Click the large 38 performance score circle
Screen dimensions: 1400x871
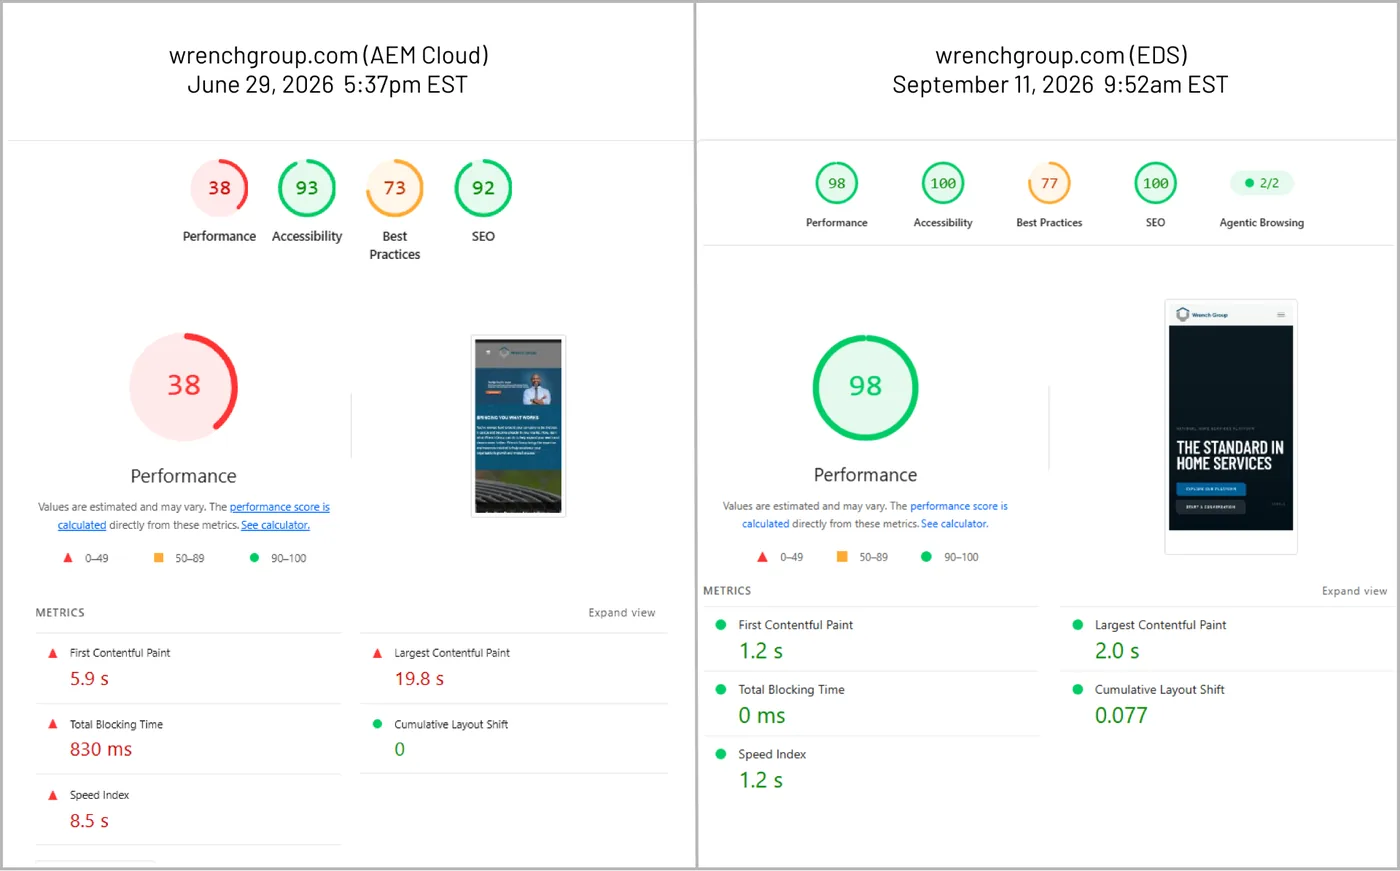point(184,386)
